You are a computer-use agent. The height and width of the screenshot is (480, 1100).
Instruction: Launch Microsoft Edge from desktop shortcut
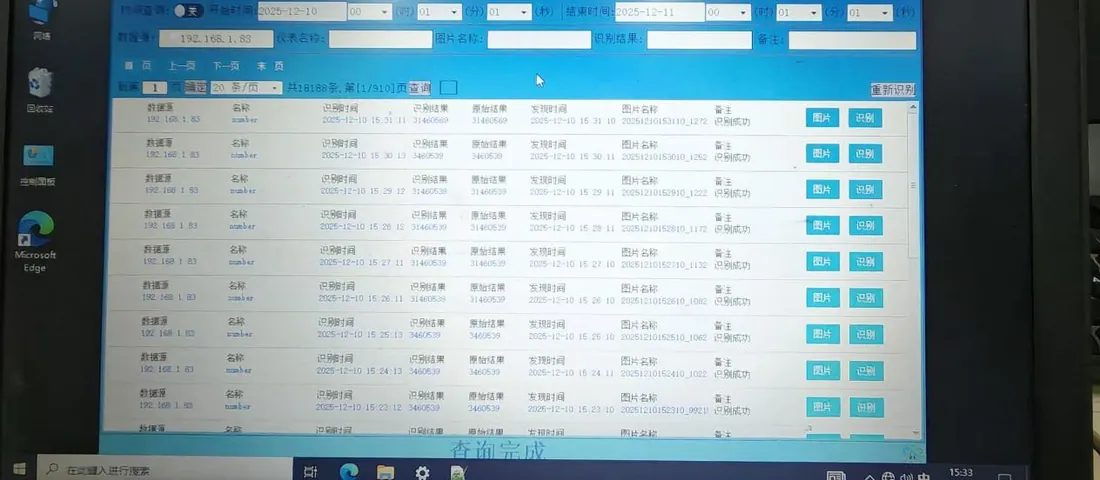35,241
